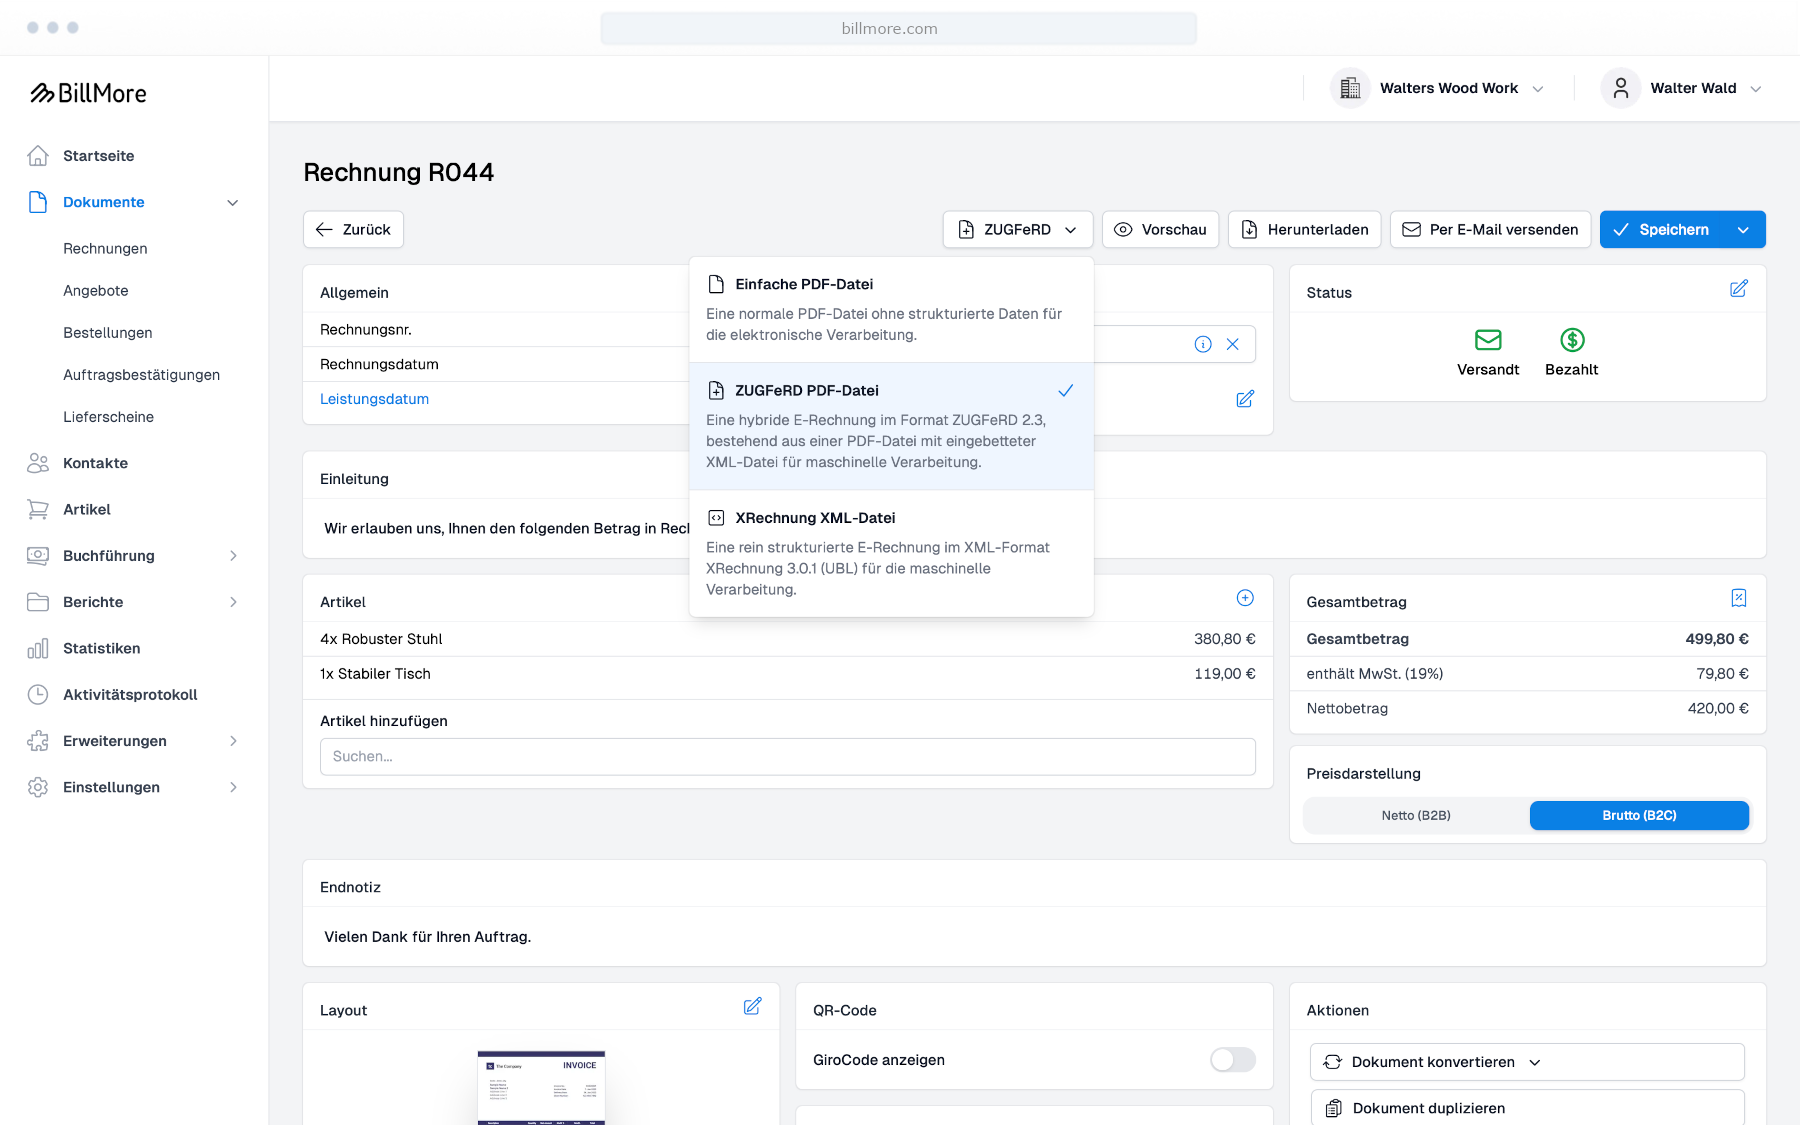Click the Status panel edit icon
The width and height of the screenshot is (1800, 1125).
point(1739,289)
